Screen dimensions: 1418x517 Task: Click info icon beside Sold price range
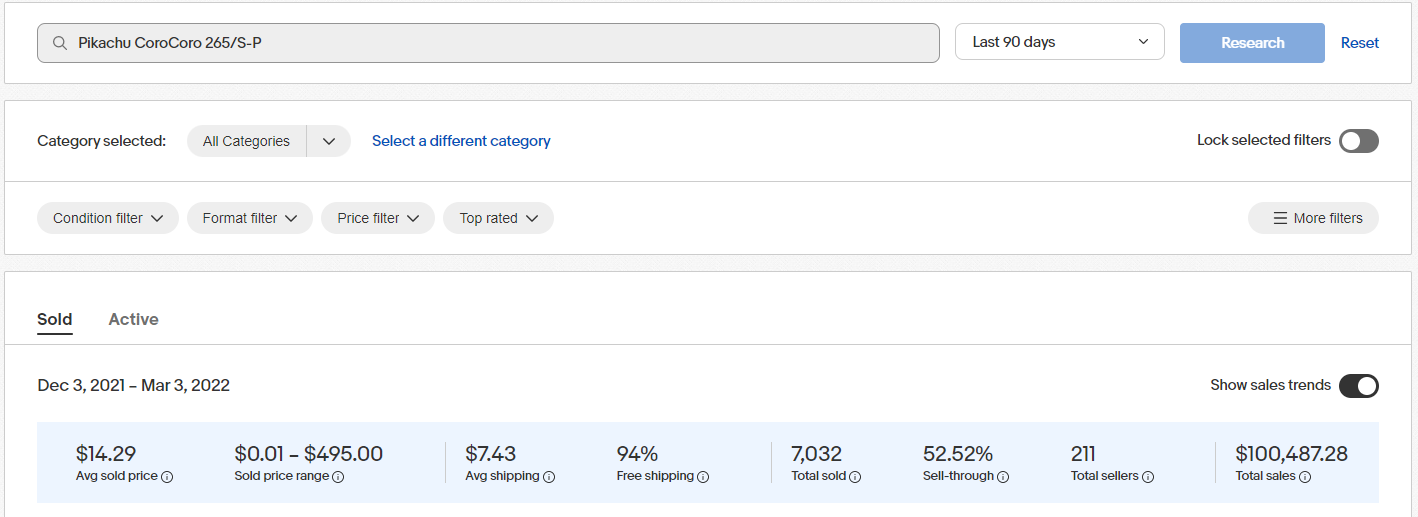[x=338, y=477]
